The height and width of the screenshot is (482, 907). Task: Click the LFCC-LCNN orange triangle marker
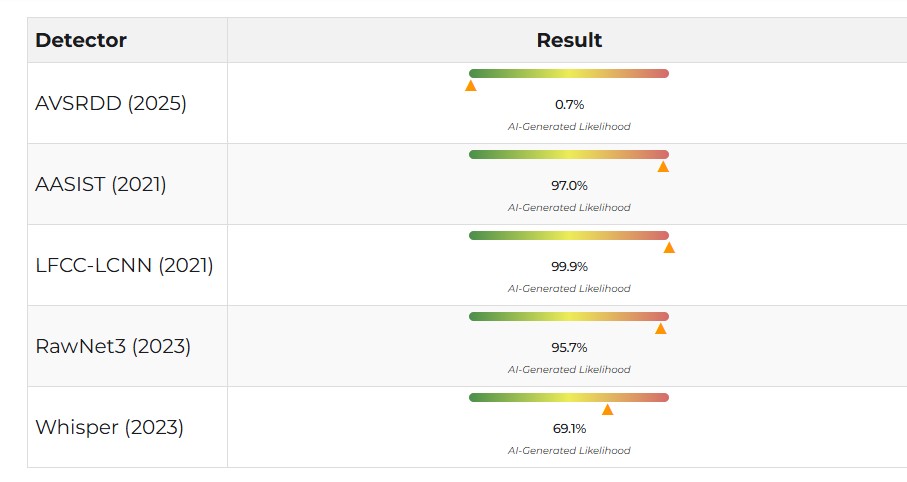(x=669, y=248)
